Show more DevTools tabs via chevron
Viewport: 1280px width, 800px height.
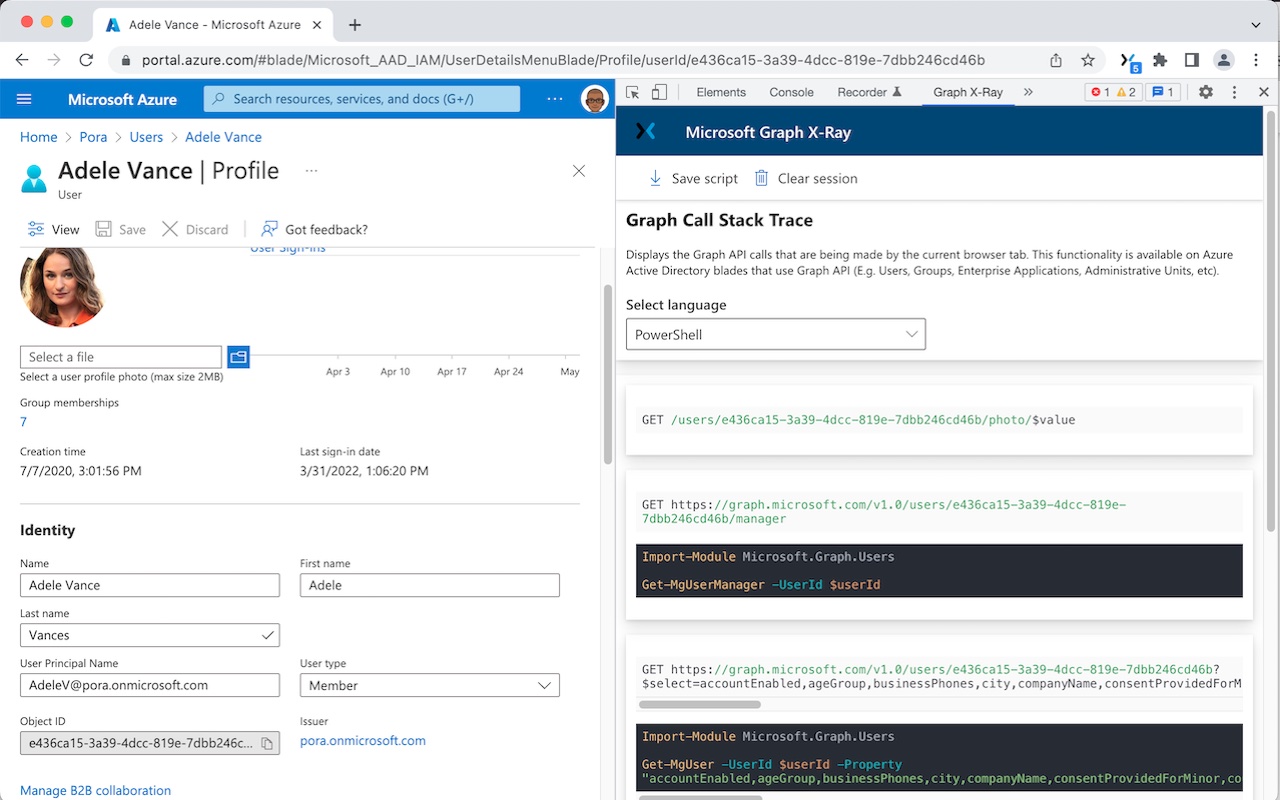click(1028, 92)
